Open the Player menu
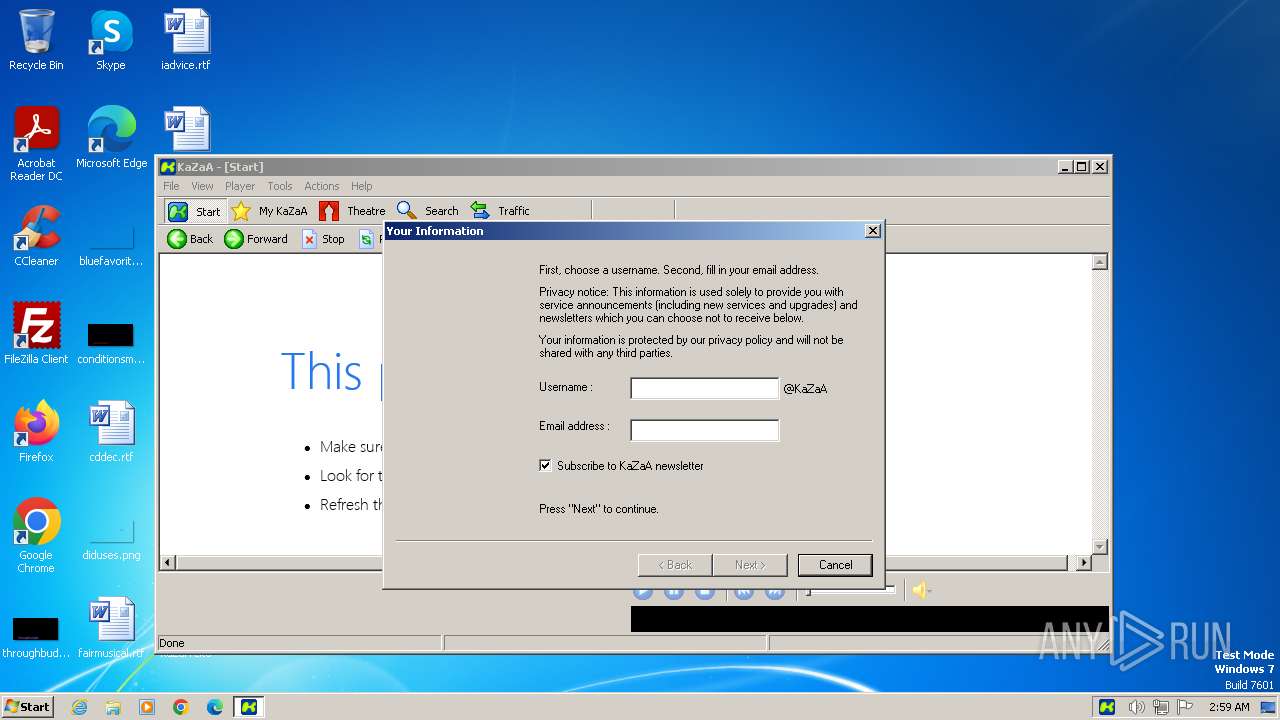The height and width of the screenshot is (720, 1280). [240, 186]
